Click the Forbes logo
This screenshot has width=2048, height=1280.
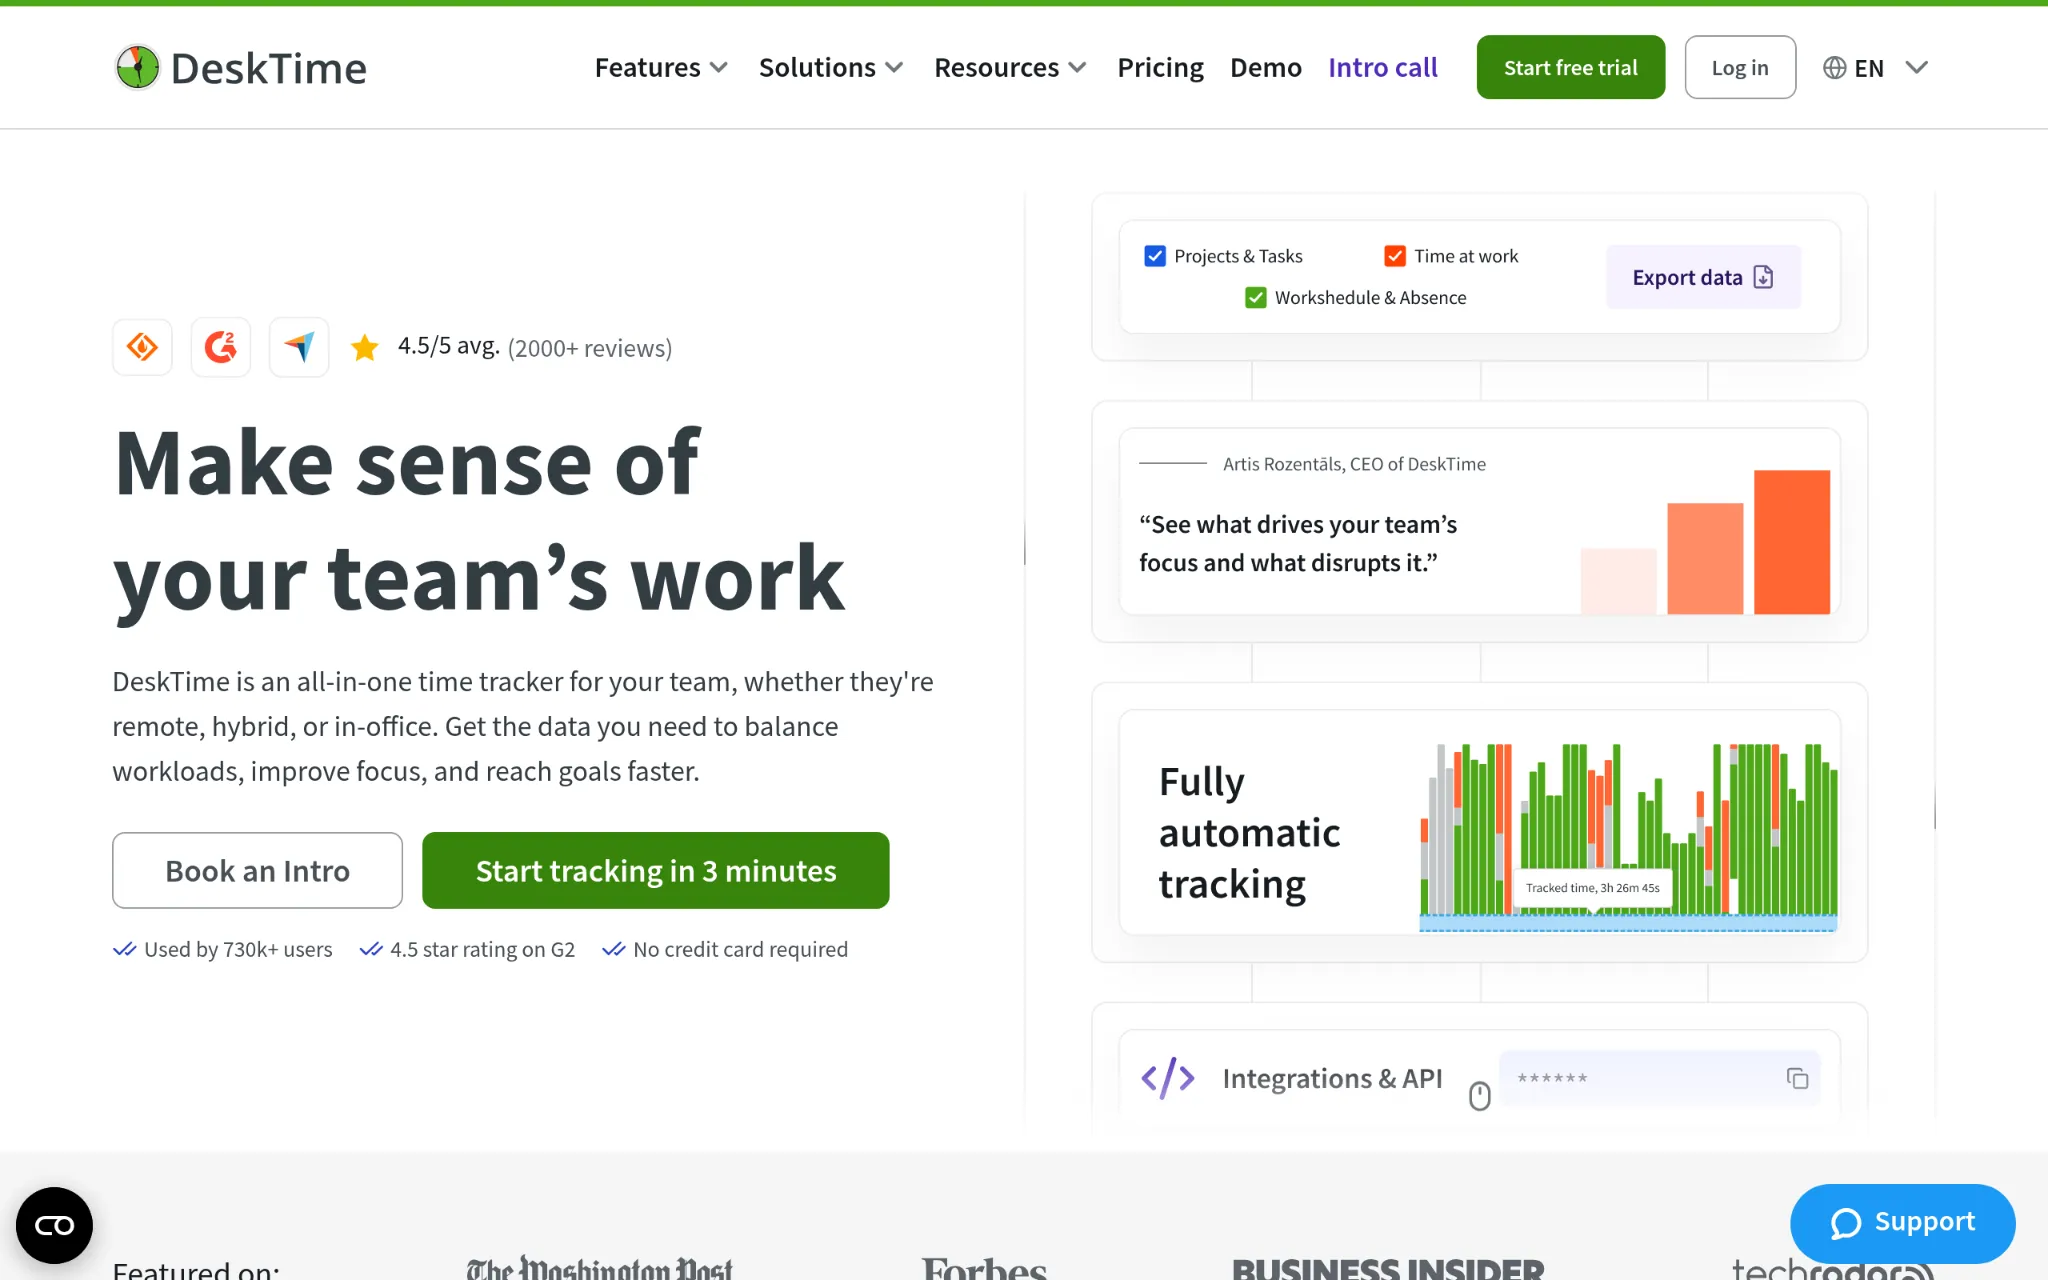985,1268
